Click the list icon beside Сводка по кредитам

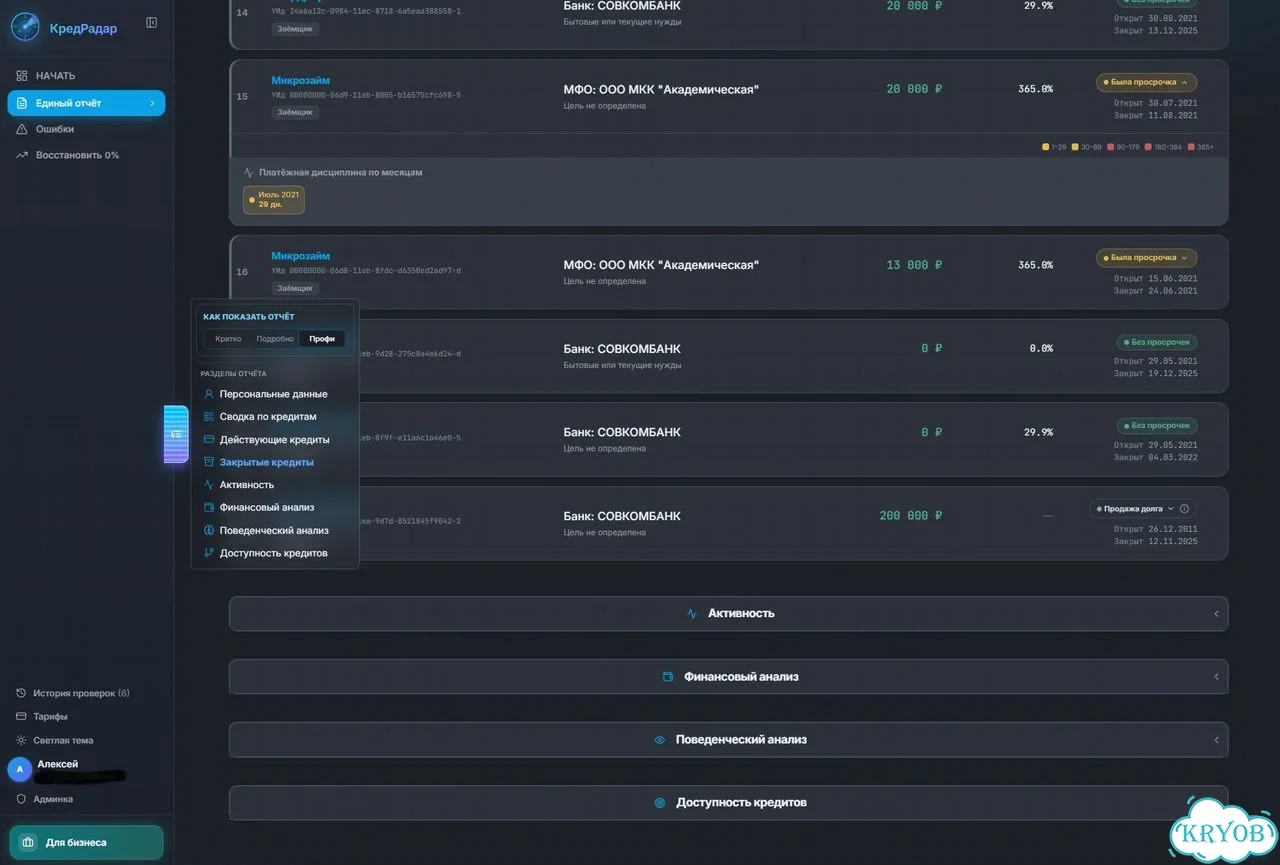click(x=209, y=416)
